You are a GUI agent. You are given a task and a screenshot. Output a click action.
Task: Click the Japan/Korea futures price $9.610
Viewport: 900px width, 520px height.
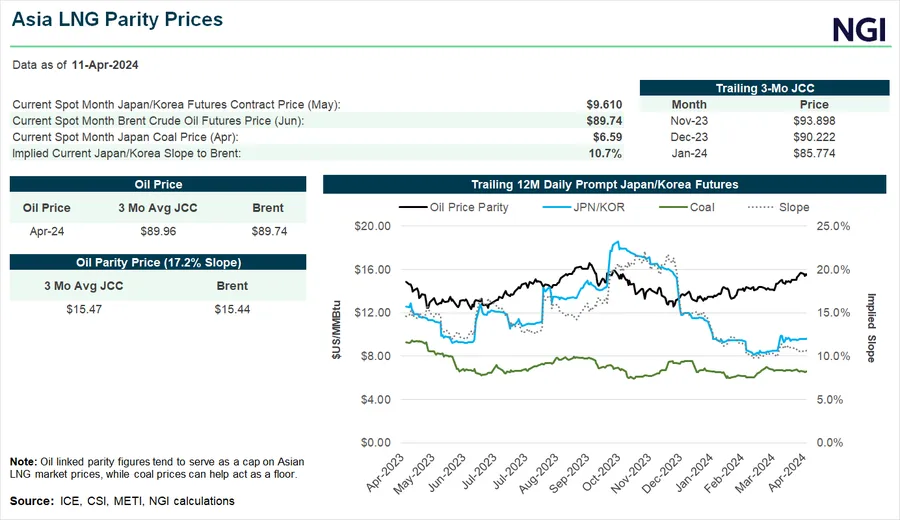pos(604,104)
